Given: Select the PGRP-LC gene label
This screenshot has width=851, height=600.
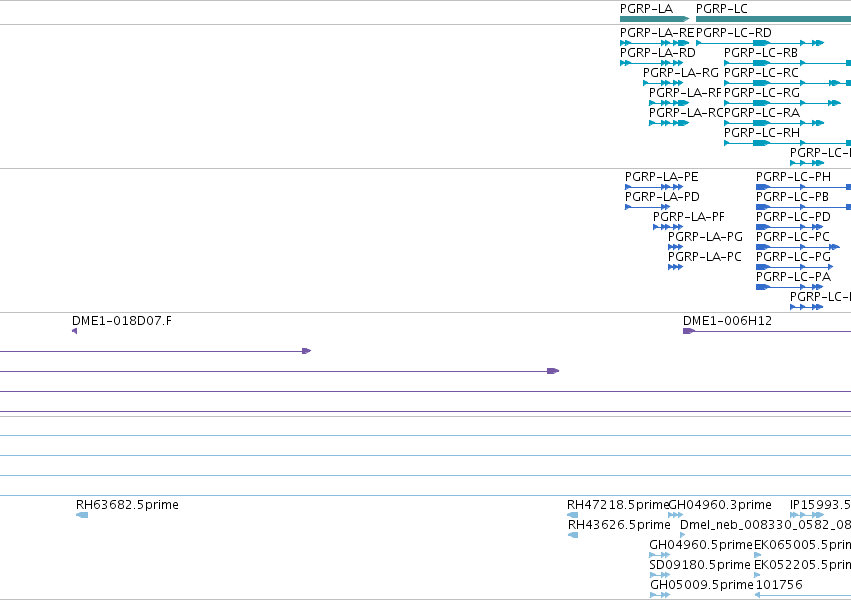Looking at the screenshot, I should (721, 9).
